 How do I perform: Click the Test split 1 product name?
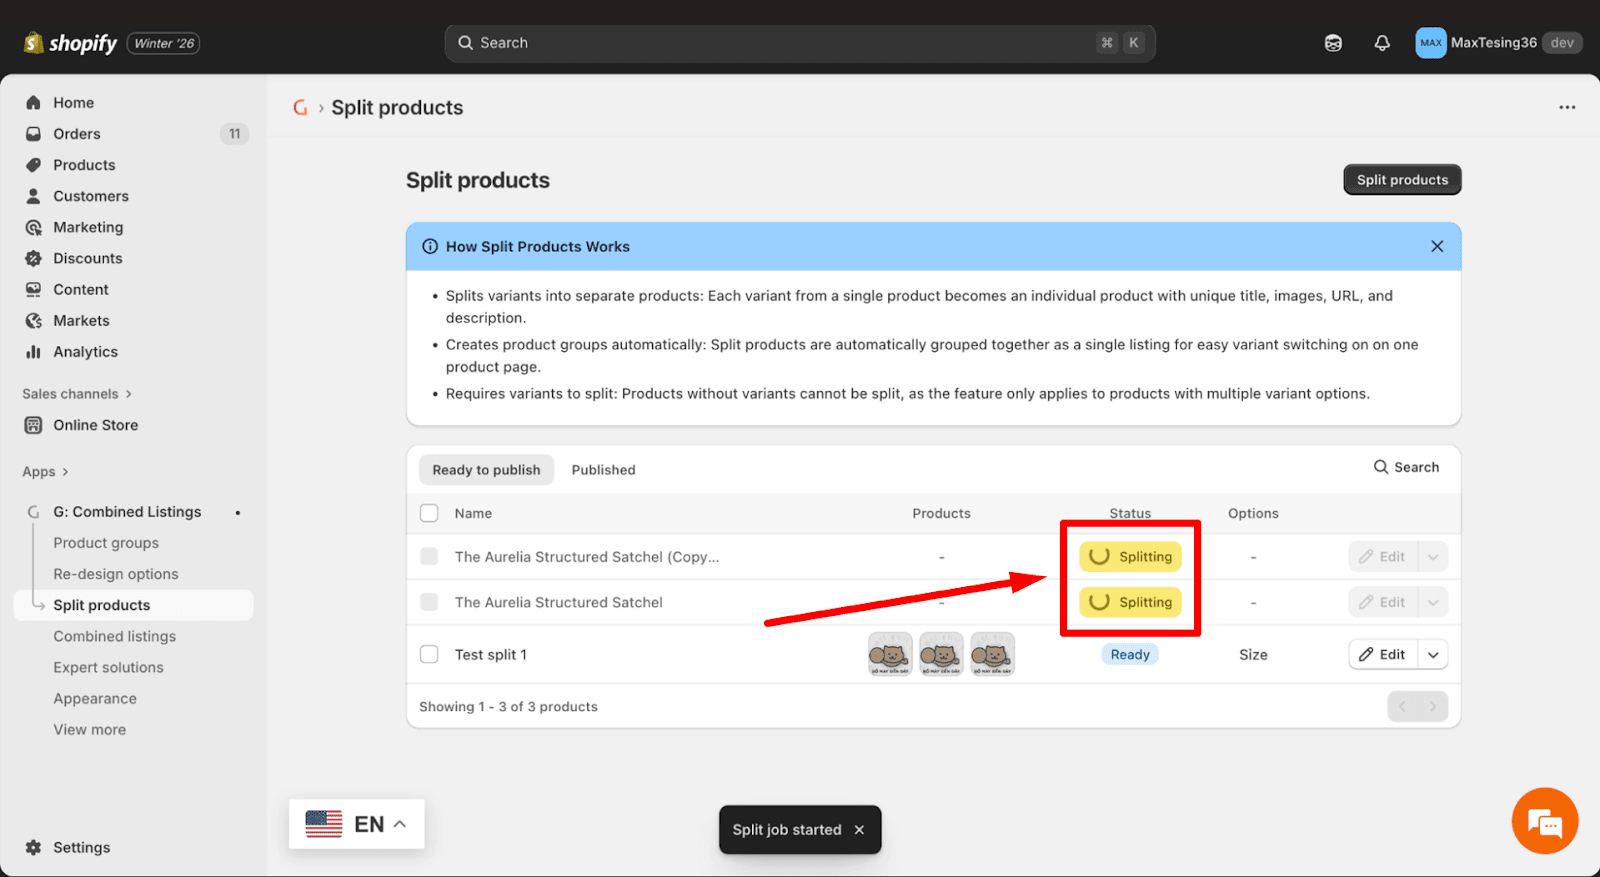[490, 654]
